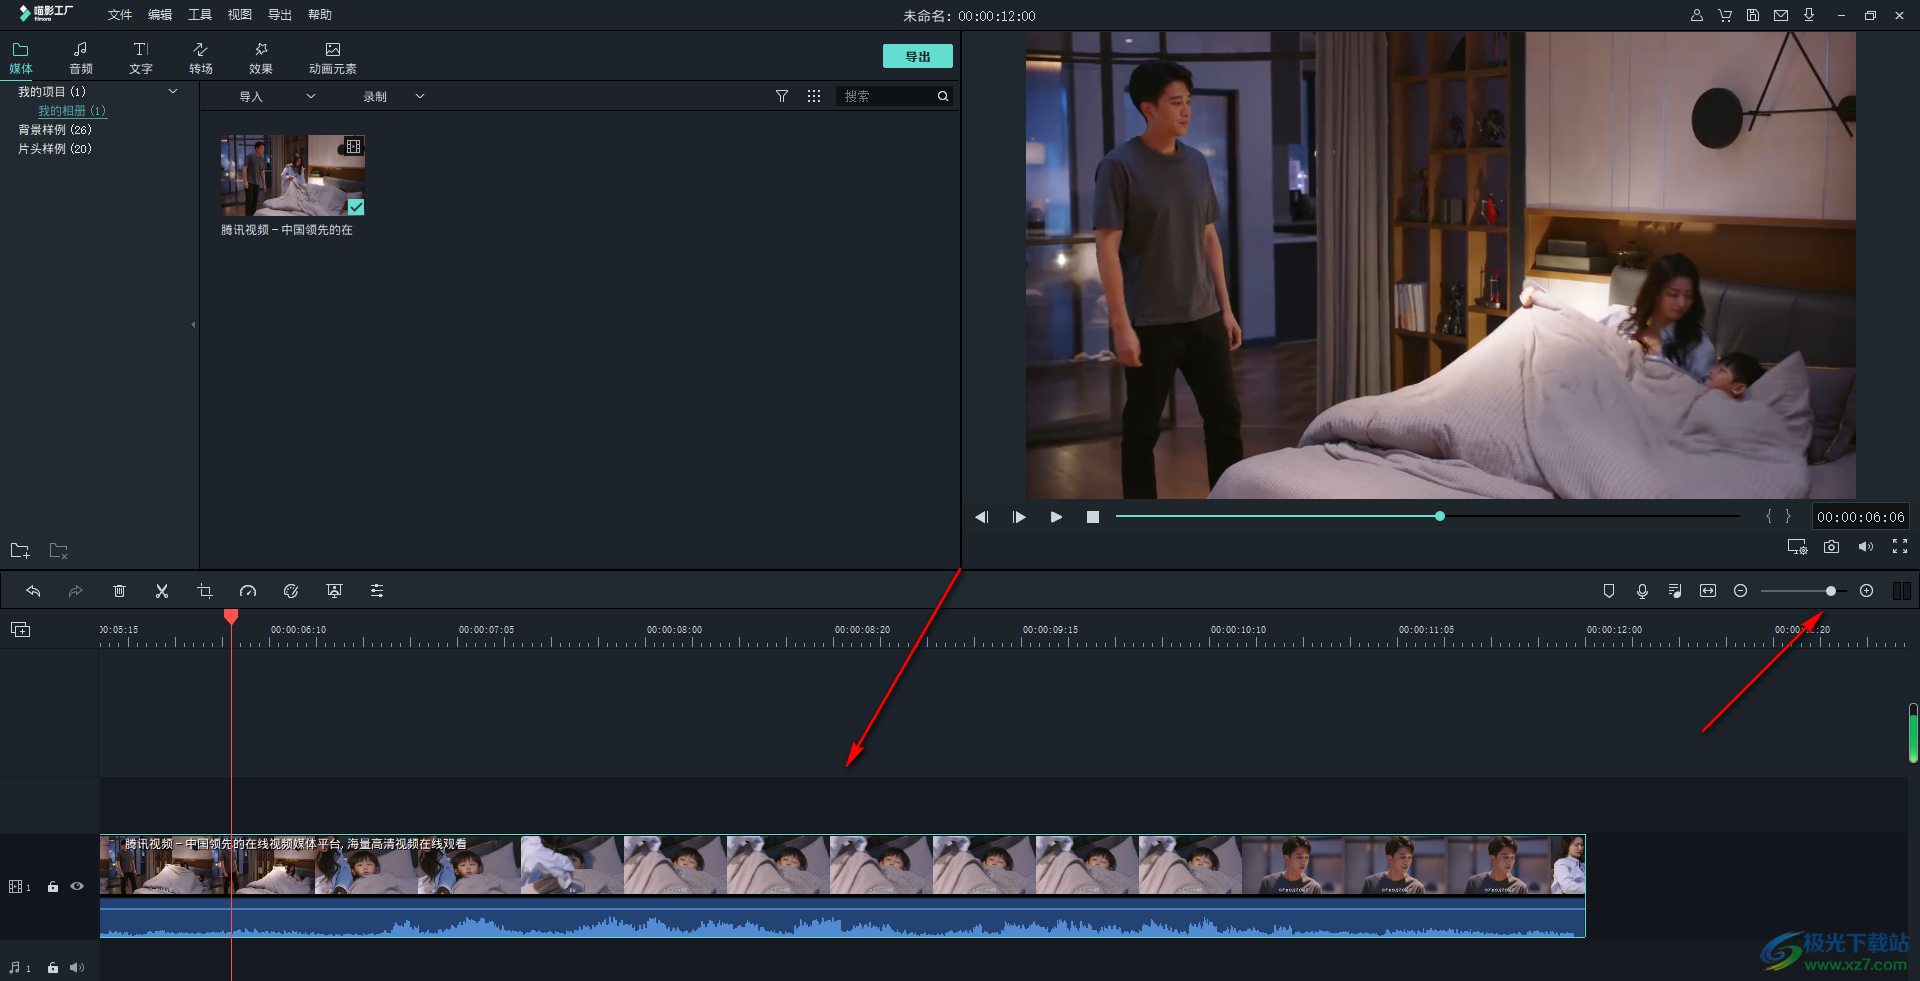
Task: Select the crop tool
Action: click(205, 591)
